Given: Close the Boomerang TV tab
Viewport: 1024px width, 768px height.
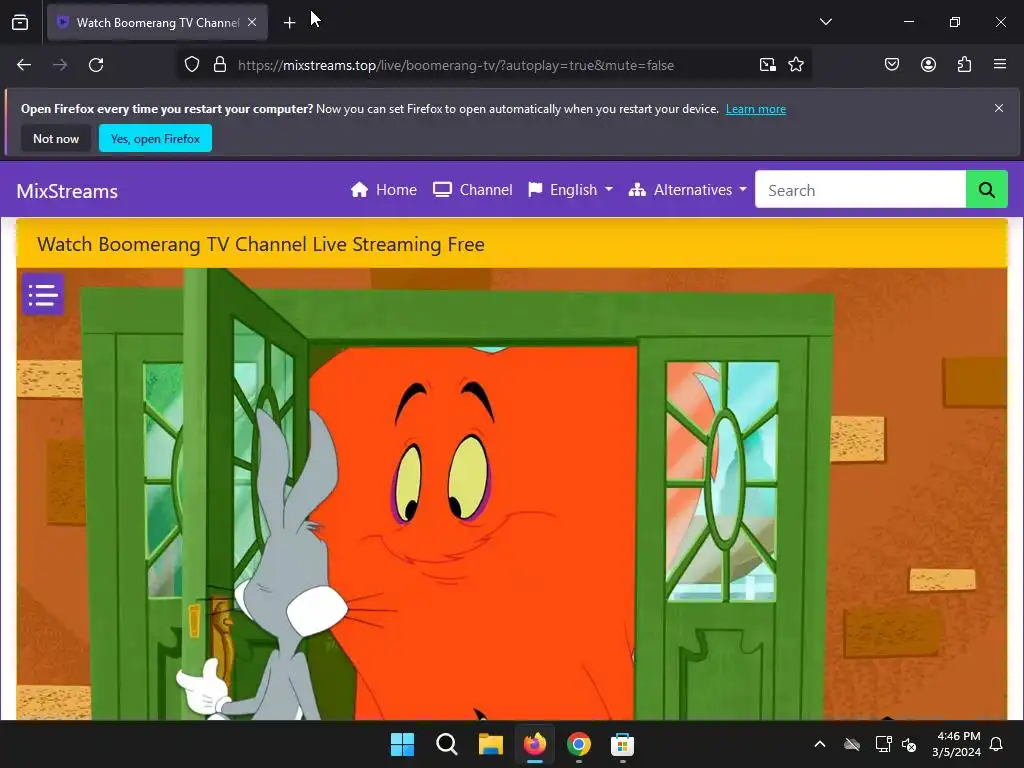Looking at the screenshot, I should tap(252, 22).
